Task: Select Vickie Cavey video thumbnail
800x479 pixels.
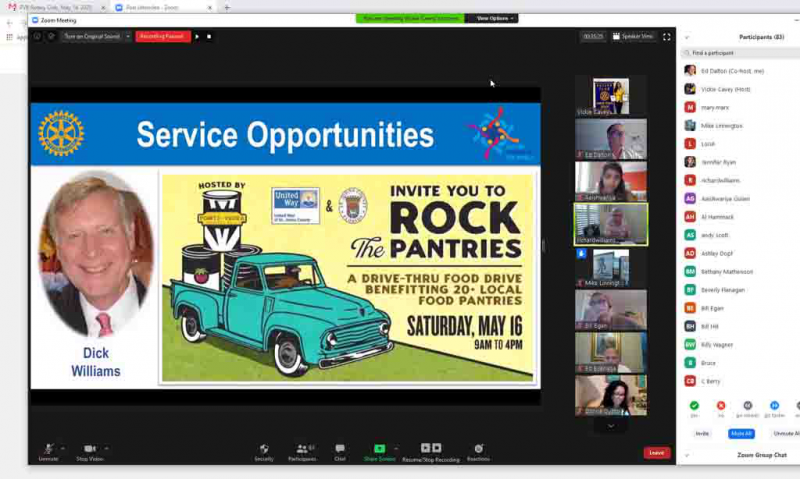Action: click(611, 96)
